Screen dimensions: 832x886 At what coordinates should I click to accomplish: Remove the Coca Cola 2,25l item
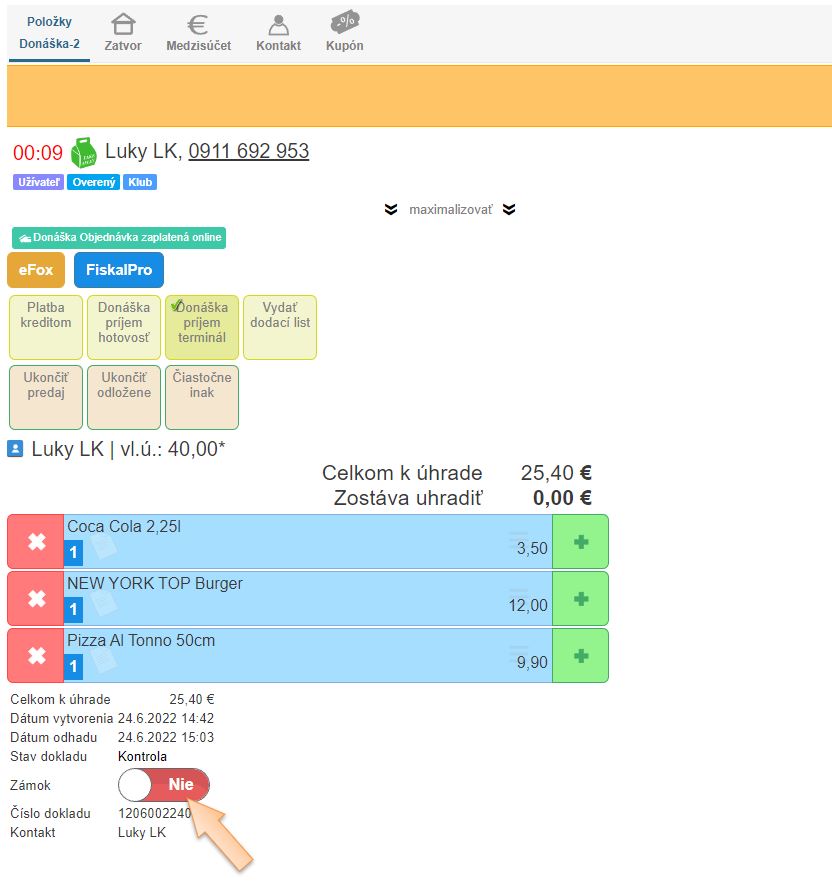tap(36, 542)
